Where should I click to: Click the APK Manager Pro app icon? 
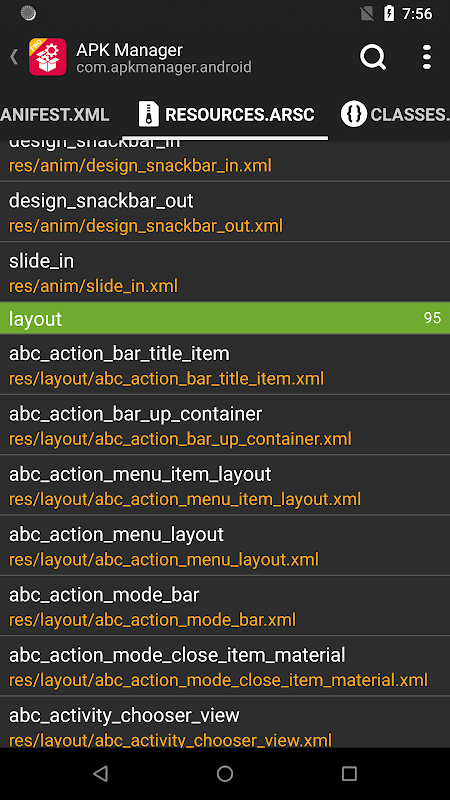[x=47, y=57]
